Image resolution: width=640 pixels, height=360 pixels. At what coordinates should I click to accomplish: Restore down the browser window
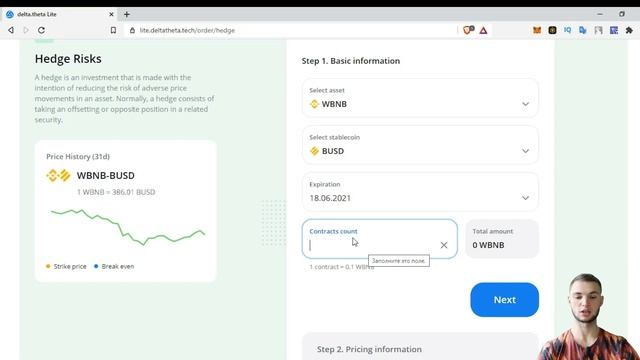[622, 14]
